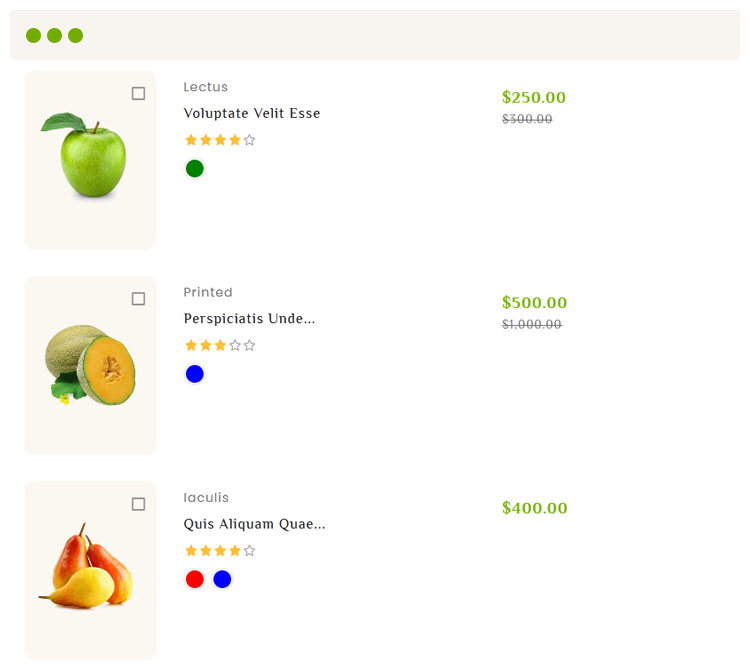Click the Lectus category label
750x670 pixels.
tap(206, 87)
